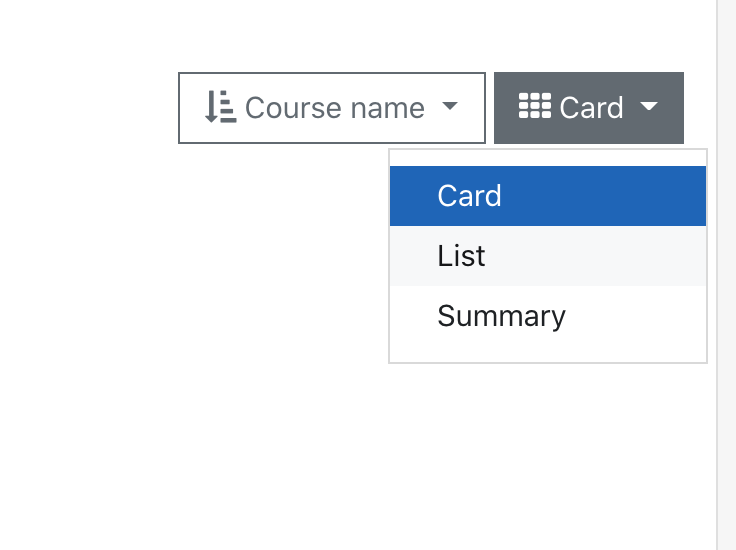
Task: Click the sort-order icon beside Course name
Action: click(221, 107)
